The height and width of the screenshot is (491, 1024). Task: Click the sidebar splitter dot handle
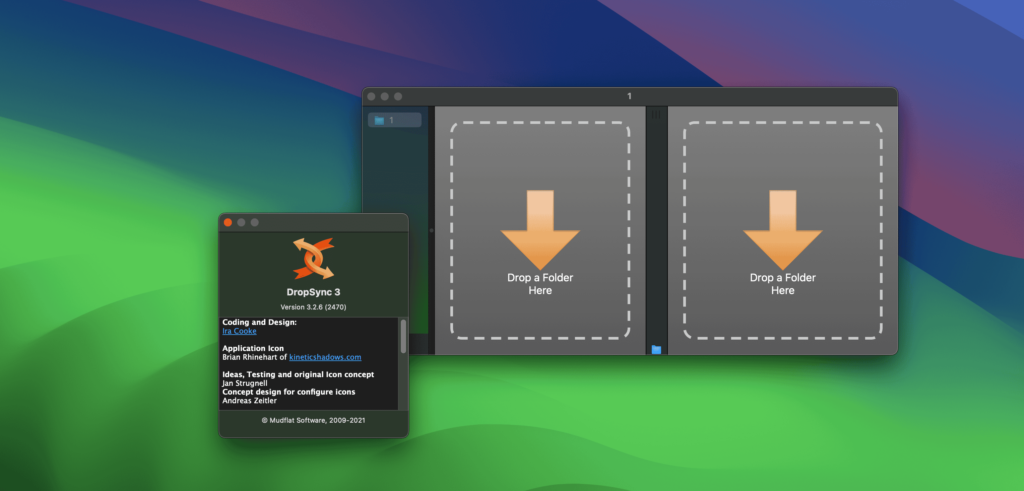tap(431, 230)
